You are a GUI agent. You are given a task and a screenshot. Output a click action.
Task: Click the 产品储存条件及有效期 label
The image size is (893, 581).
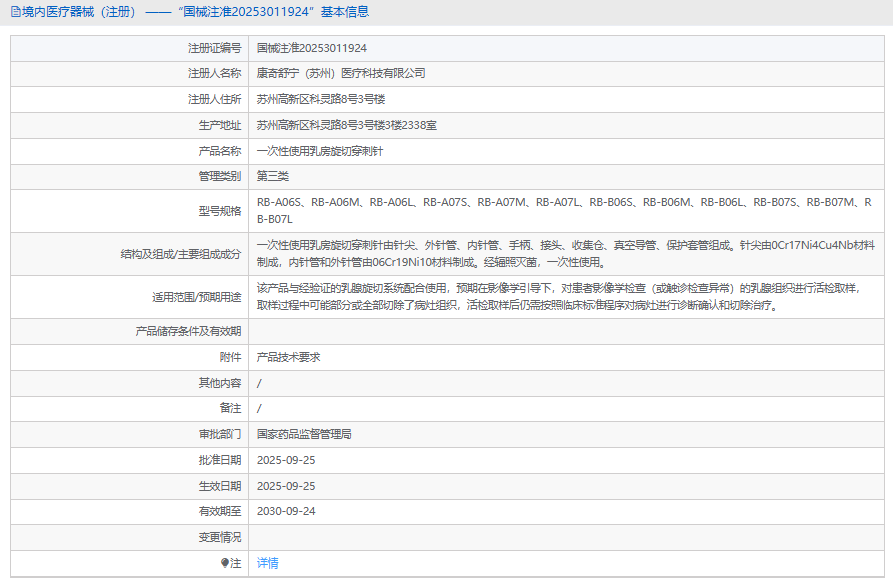[x=188, y=332]
